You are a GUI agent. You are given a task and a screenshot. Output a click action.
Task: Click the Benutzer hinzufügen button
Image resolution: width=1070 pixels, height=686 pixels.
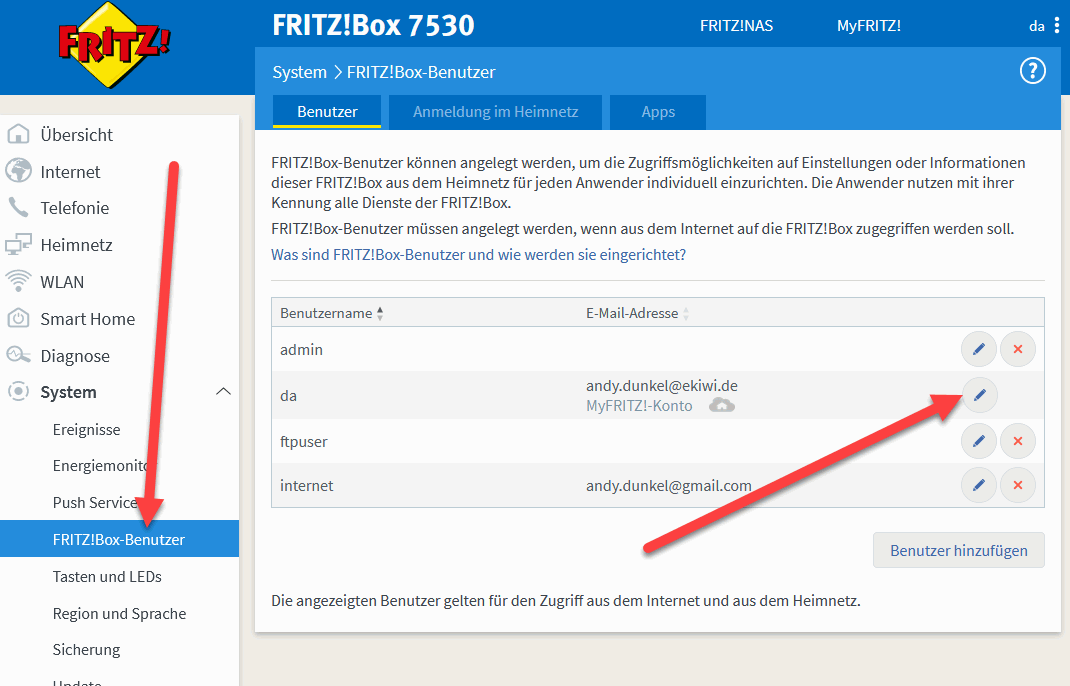click(x=958, y=550)
